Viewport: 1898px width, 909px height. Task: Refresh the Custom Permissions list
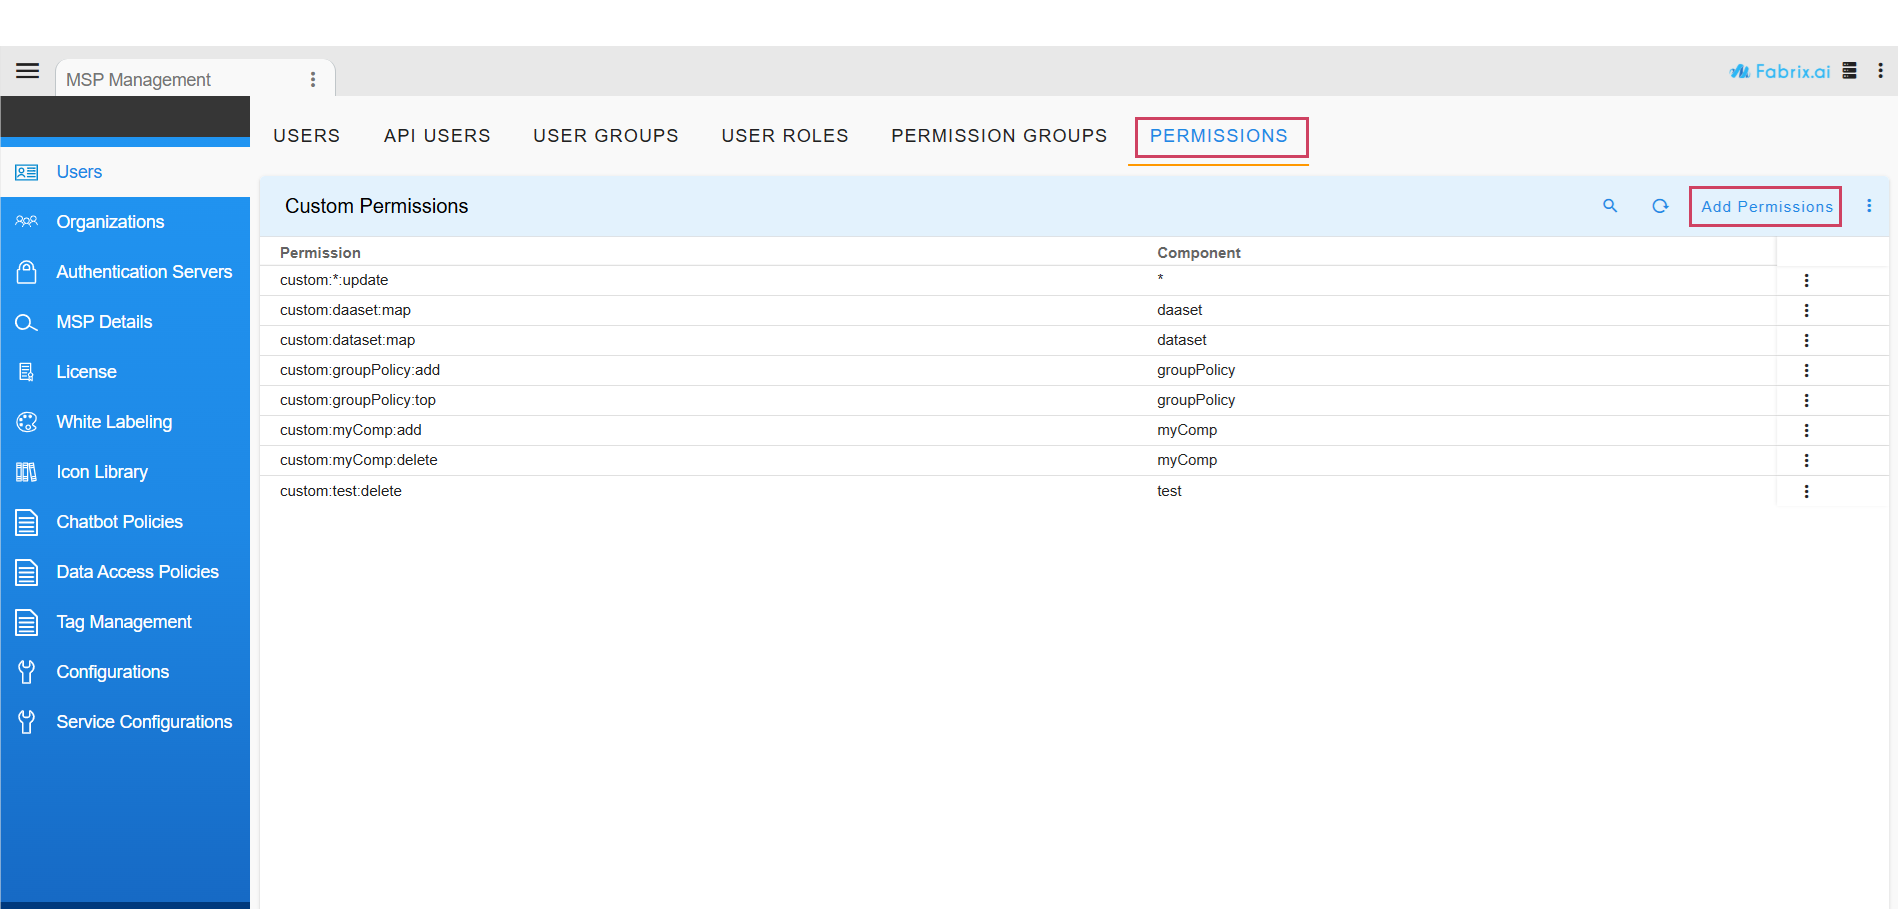[1660, 206]
